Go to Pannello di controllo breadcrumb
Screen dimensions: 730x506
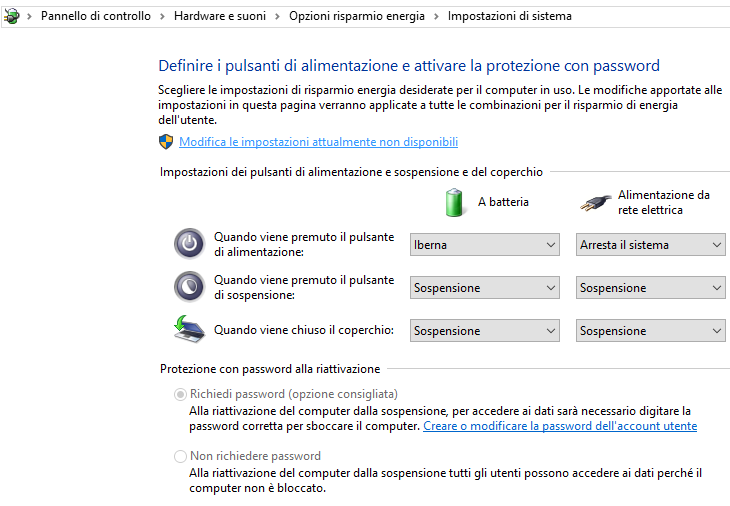96,16
